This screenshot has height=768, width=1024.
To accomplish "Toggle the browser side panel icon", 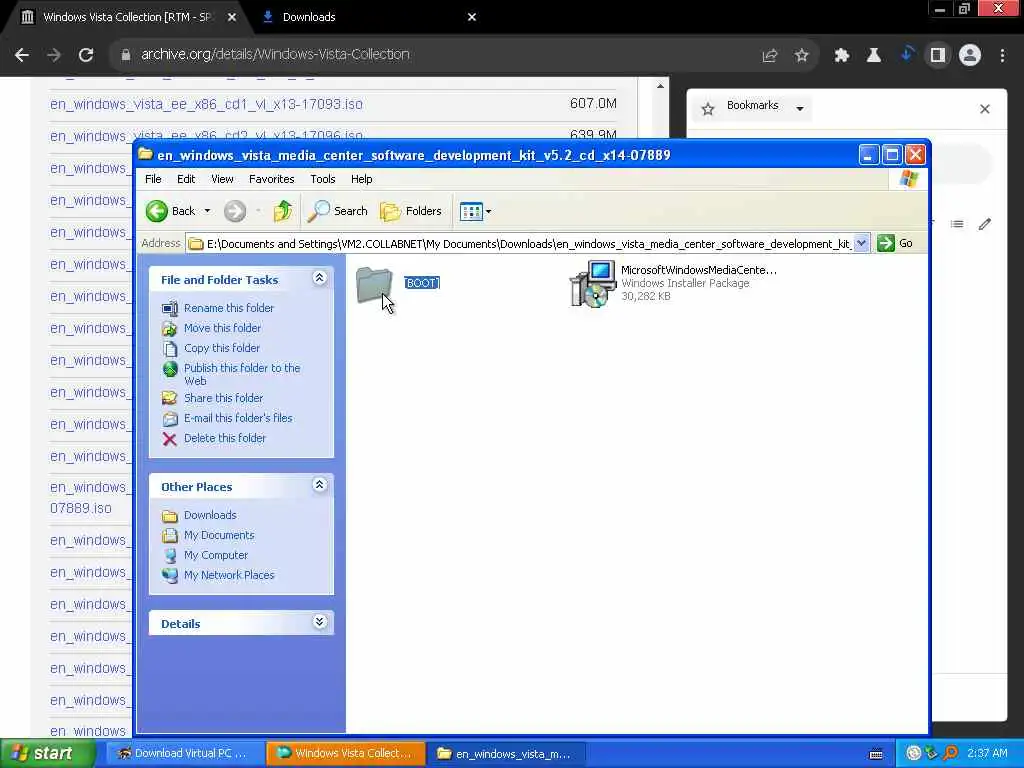I will pos(938,56).
